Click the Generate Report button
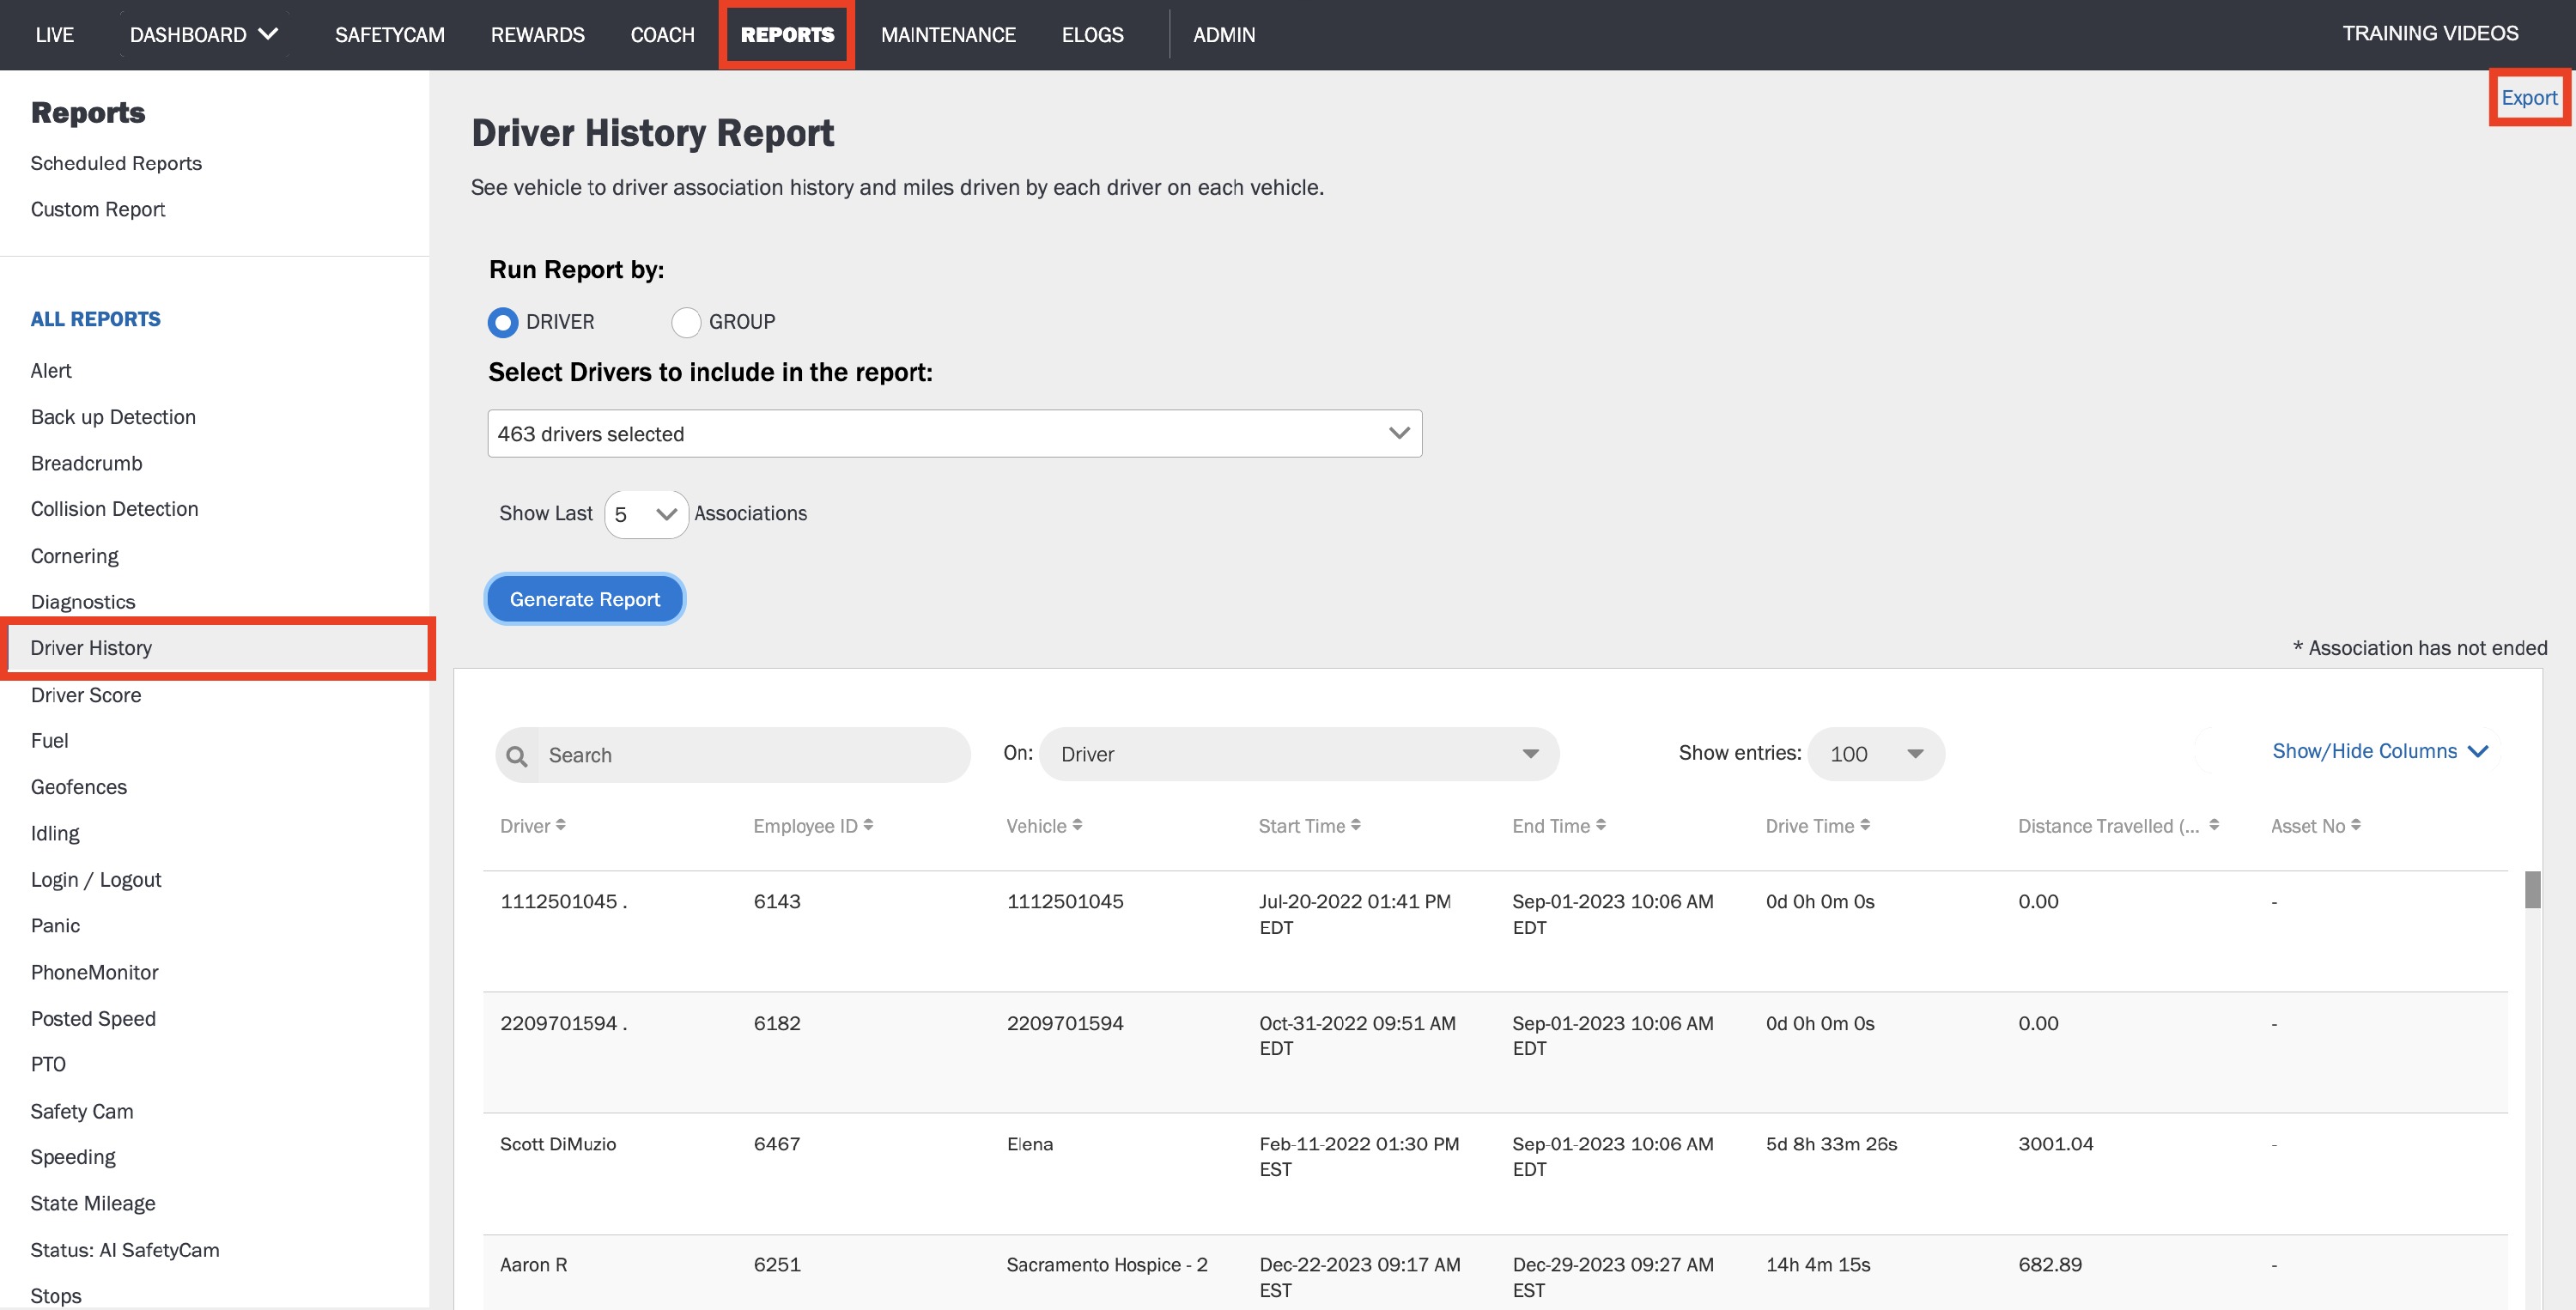The image size is (2576, 1310). pyautogui.click(x=585, y=599)
